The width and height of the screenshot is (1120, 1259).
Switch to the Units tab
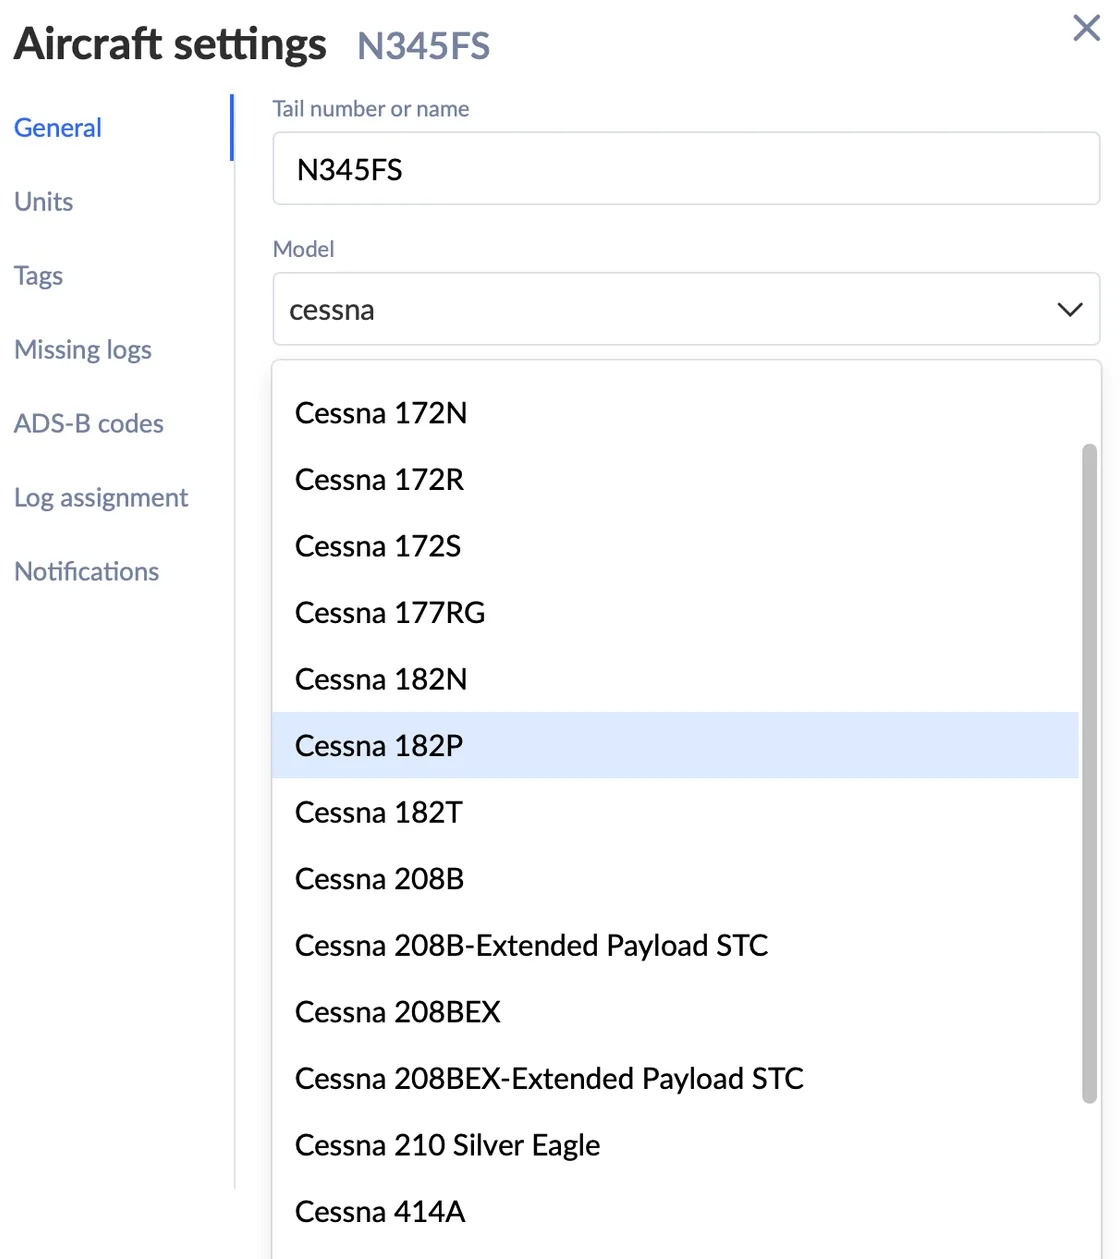click(44, 202)
